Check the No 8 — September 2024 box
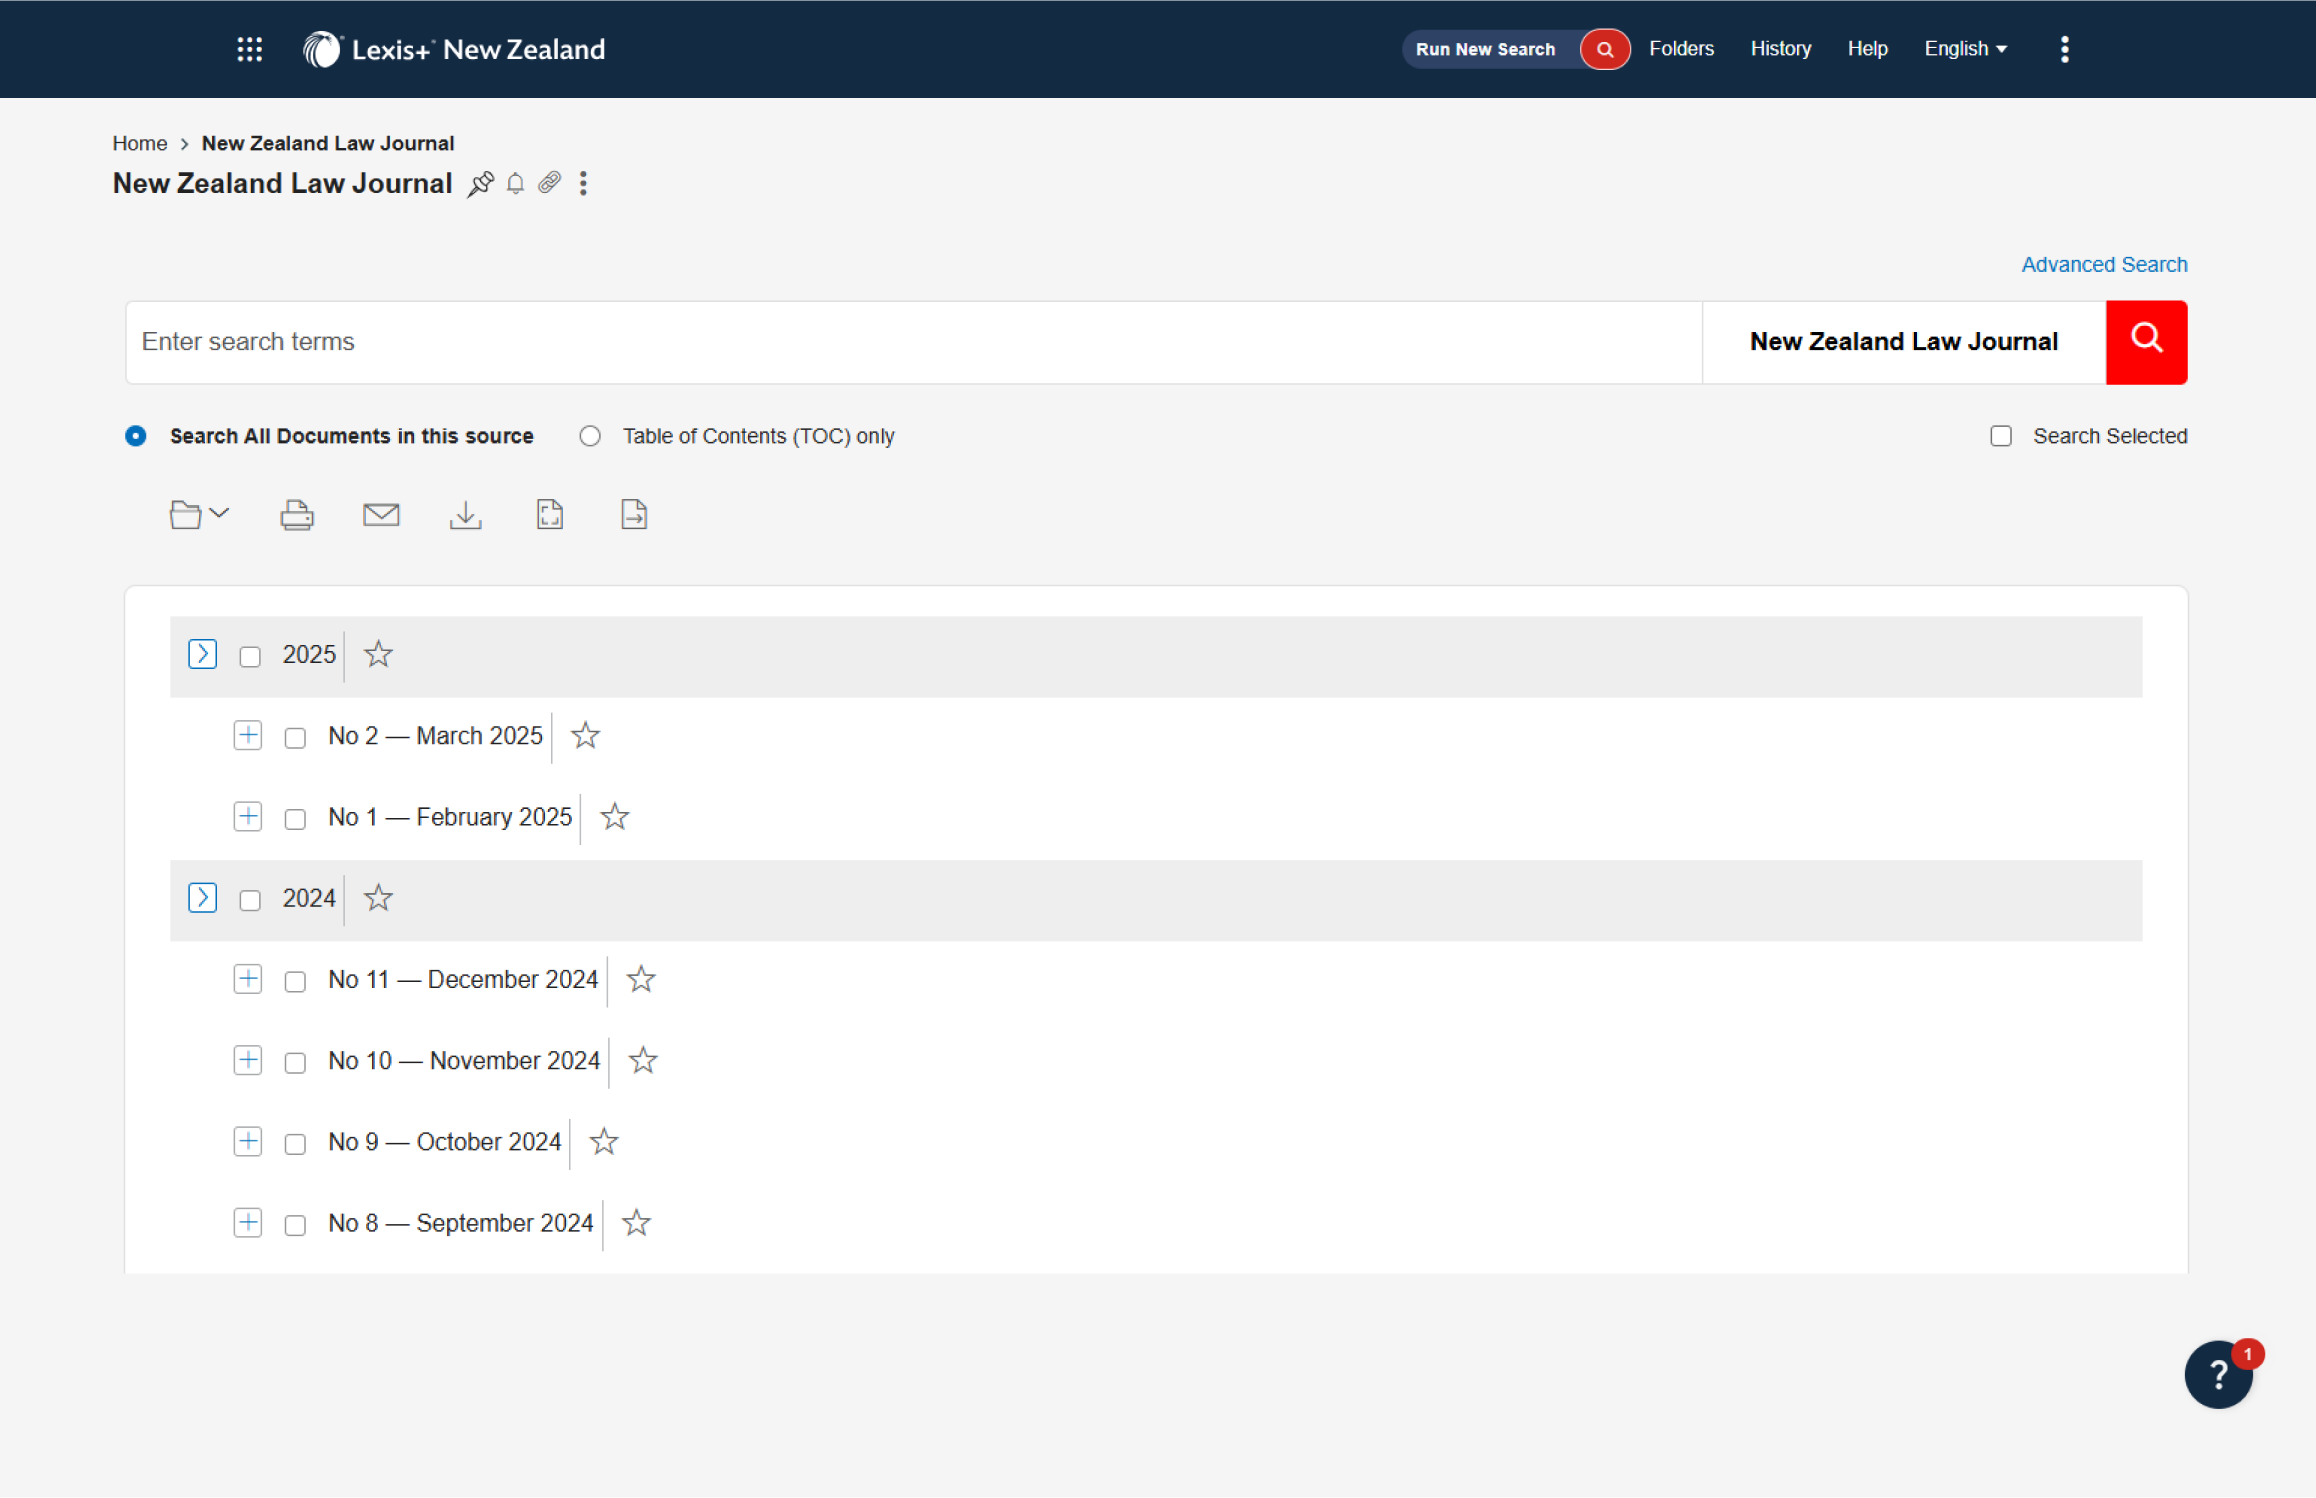The height and width of the screenshot is (1498, 2316). pos(295,1225)
